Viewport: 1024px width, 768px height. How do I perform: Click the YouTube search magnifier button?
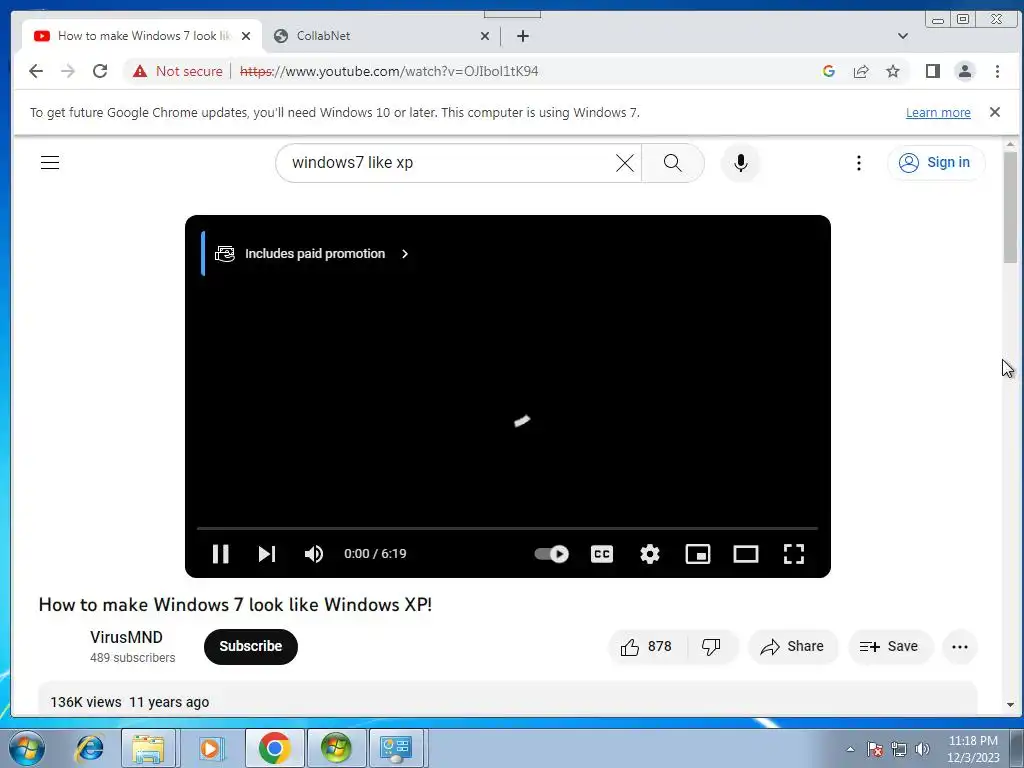coord(673,163)
